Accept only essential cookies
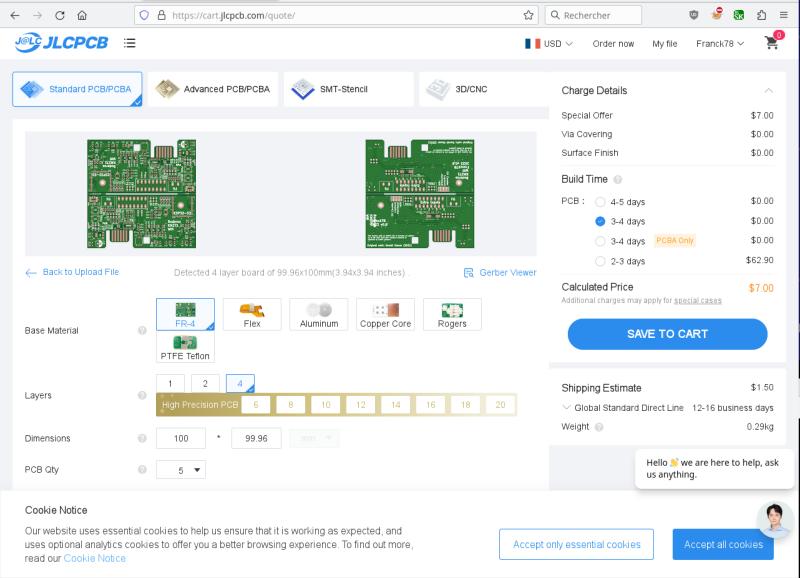Image resolution: width=800 pixels, height=578 pixels. click(x=577, y=544)
